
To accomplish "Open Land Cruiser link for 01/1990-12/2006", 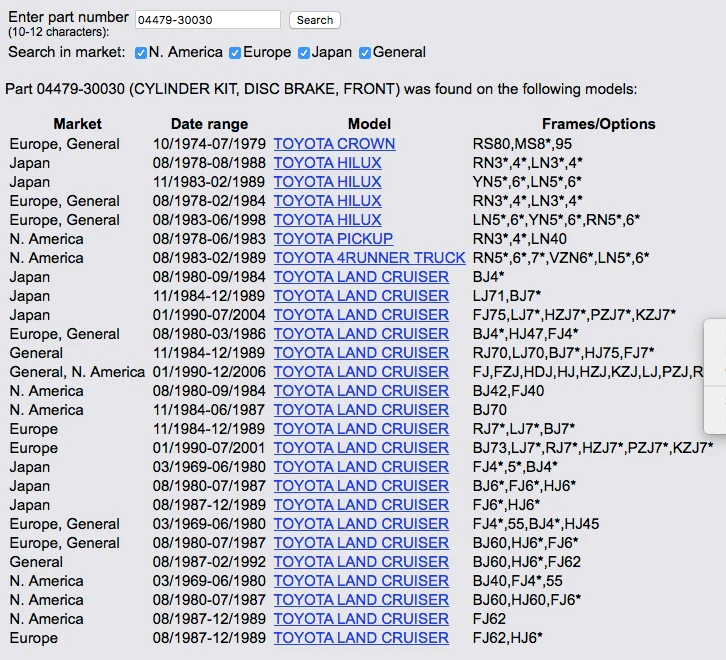I will (361, 372).
